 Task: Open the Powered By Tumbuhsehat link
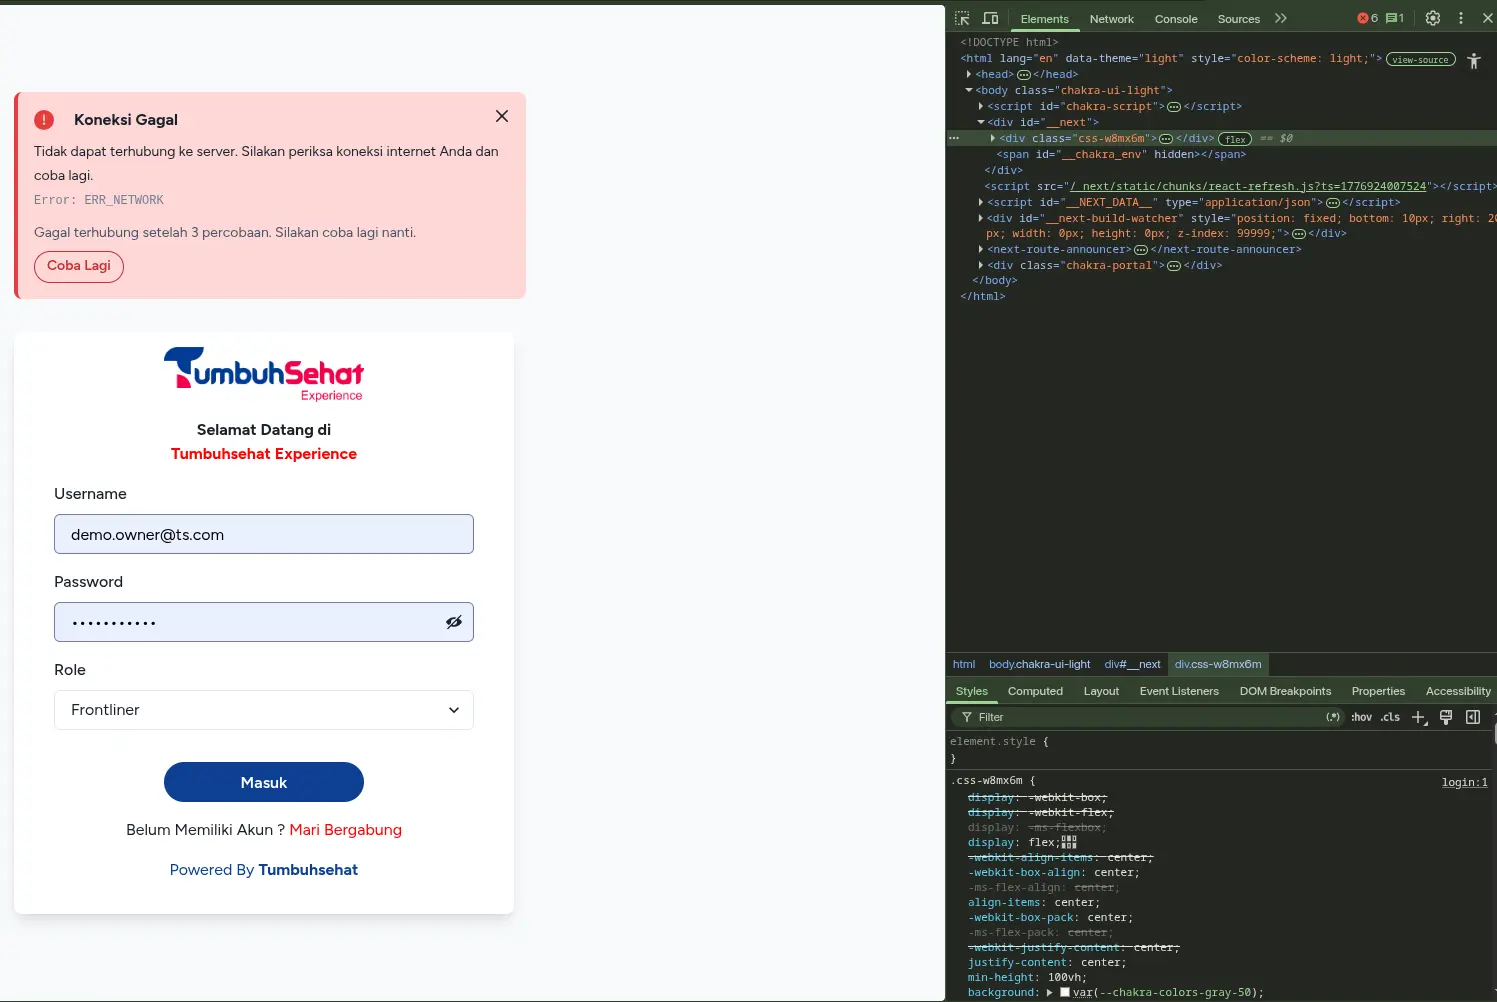264,870
